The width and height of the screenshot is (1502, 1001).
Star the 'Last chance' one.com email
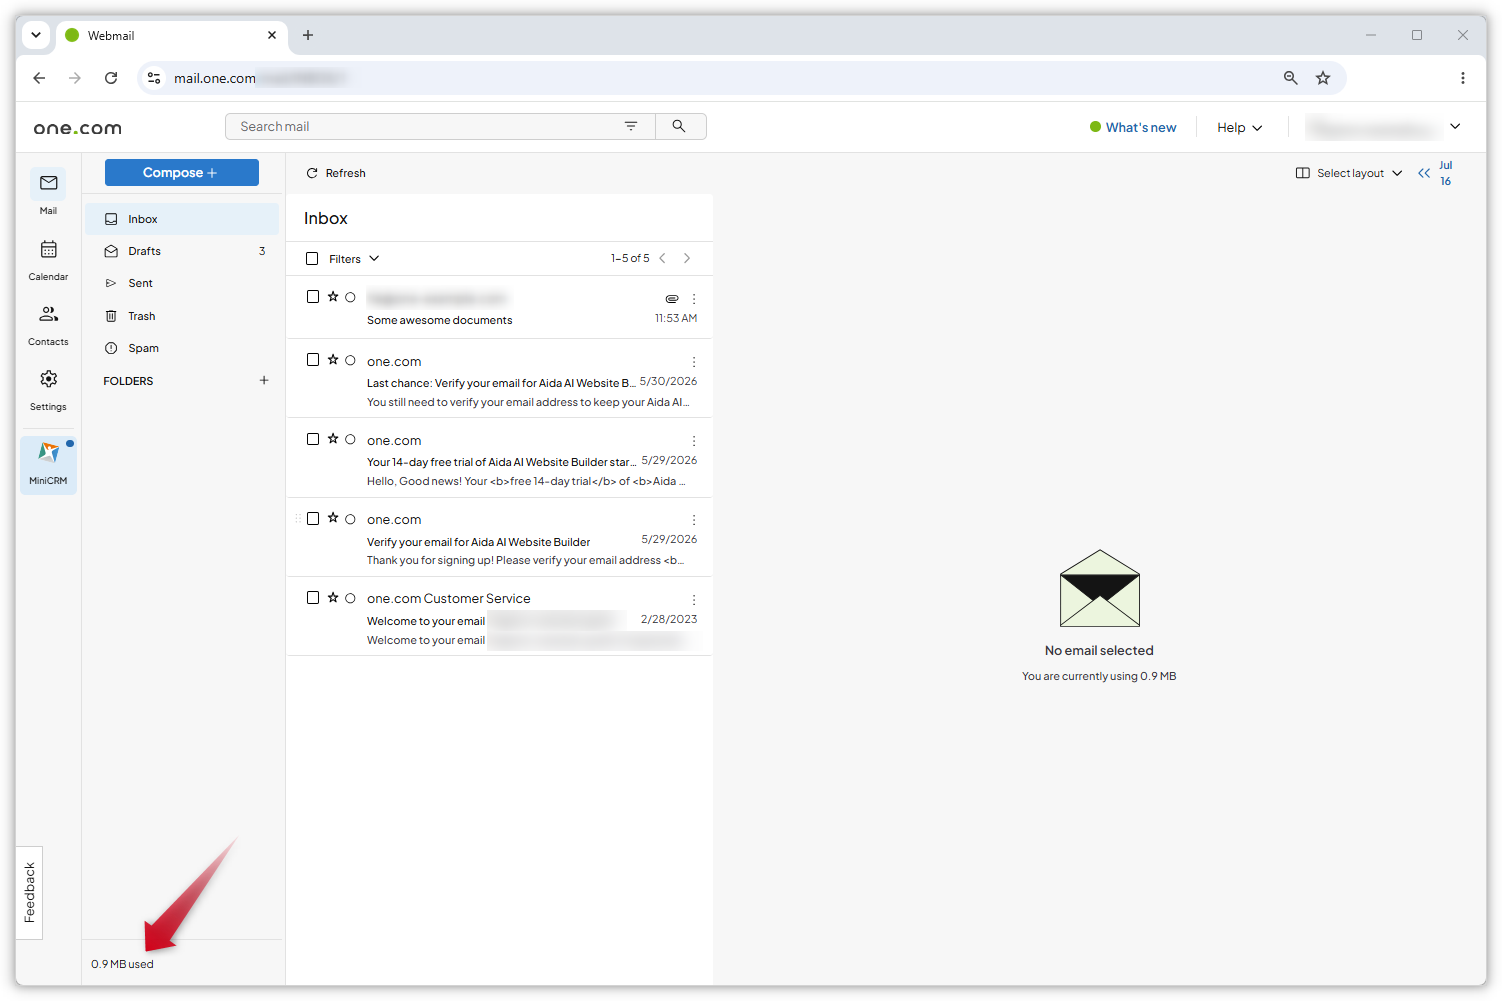[x=333, y=360]
